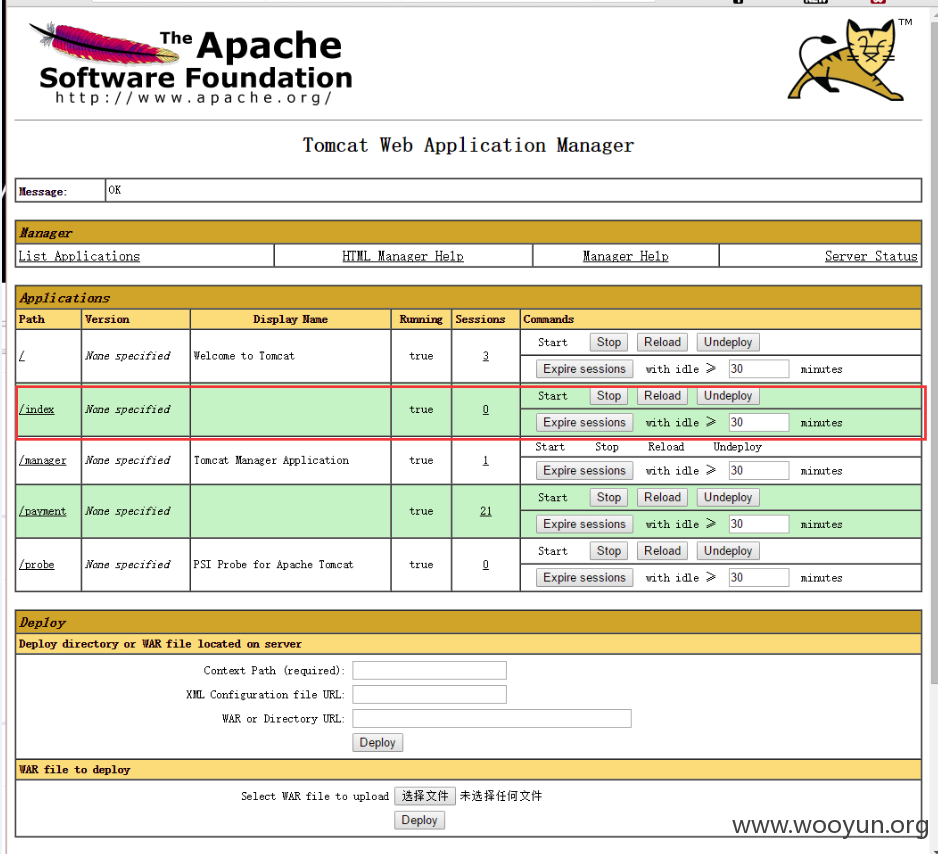938x854 pixels.
Task: Click the Tomcat cat logo
Action: click(848, 60)
